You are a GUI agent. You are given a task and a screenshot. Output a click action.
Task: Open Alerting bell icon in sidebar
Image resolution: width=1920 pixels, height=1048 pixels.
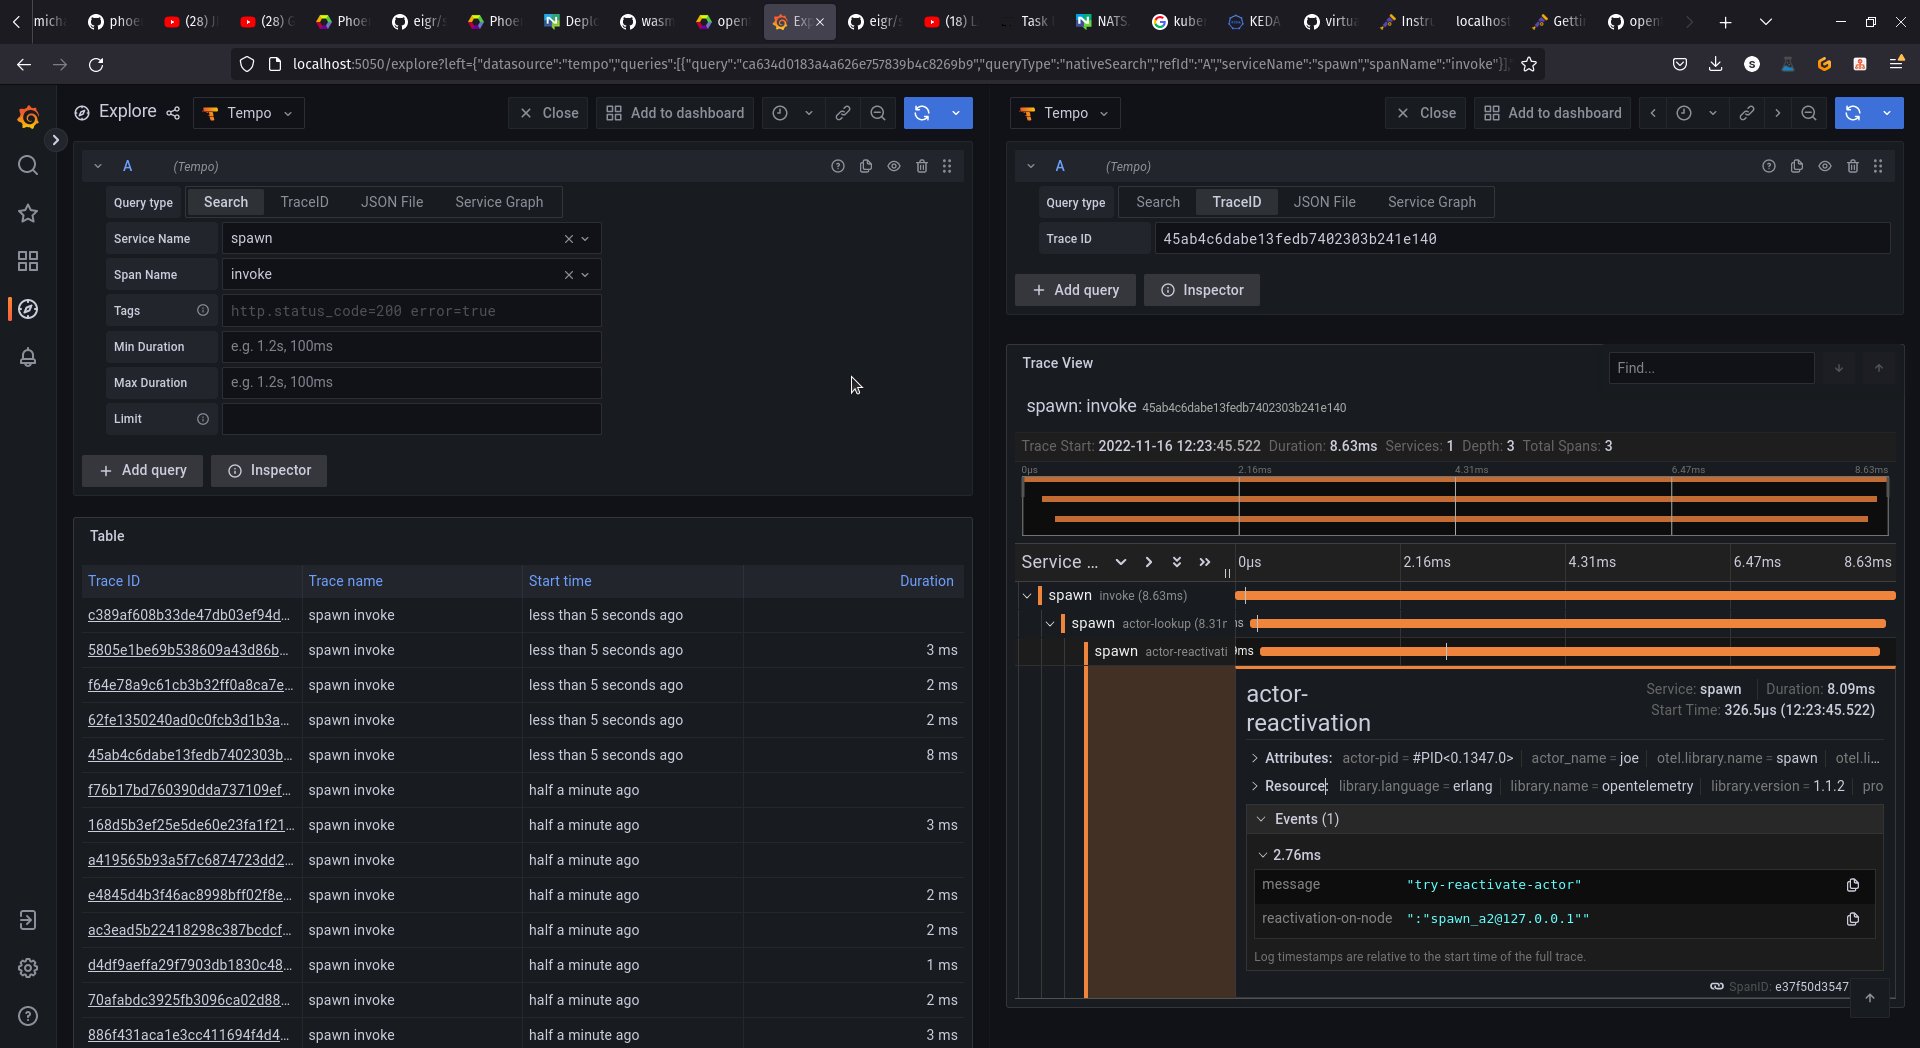pyautogui.click(x=28, y=357)
